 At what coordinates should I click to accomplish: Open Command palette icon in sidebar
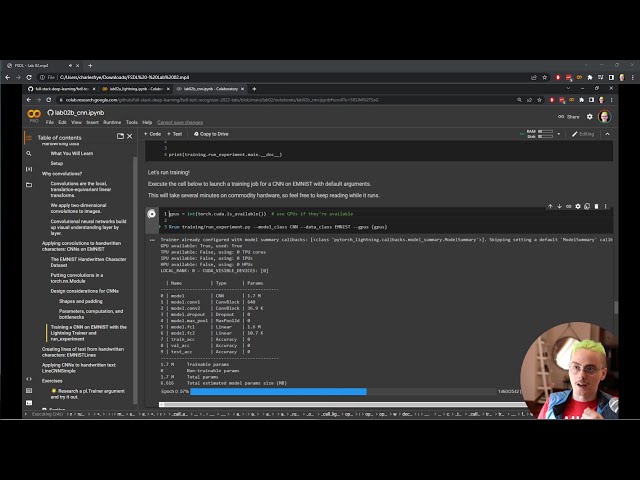coord(29,391)
